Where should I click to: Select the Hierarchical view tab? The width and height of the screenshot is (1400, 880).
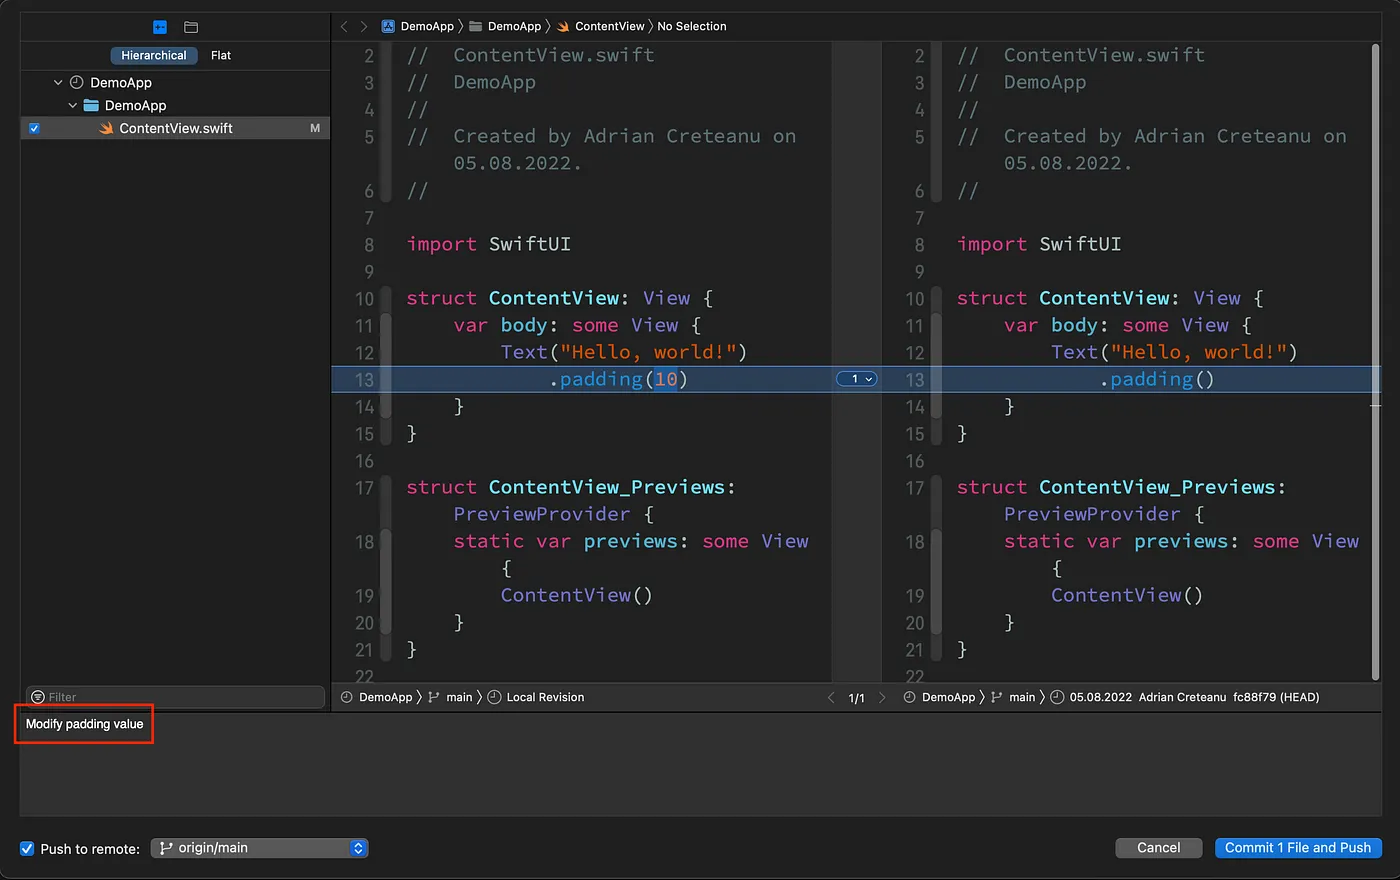[154, 56]
